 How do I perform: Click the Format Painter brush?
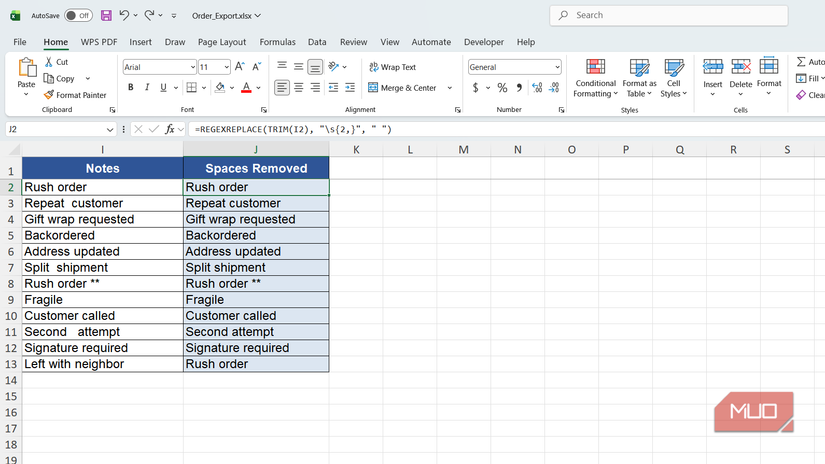(49, 95)
